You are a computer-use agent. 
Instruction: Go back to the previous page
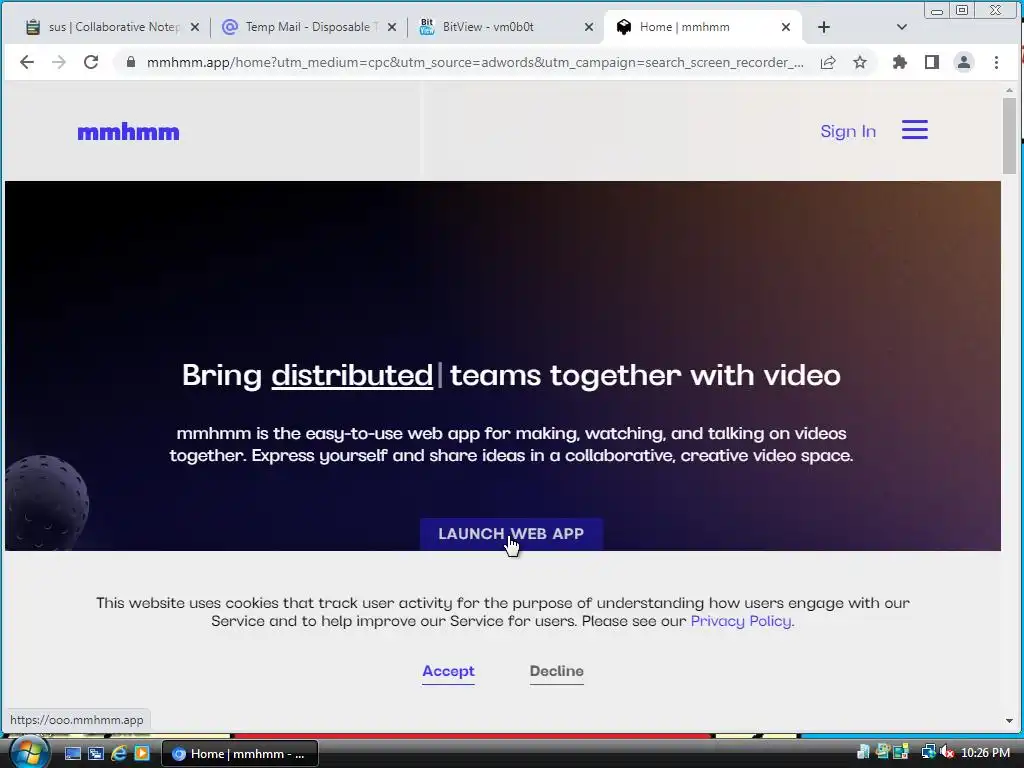pyautogui.click(x=27, y=62)
